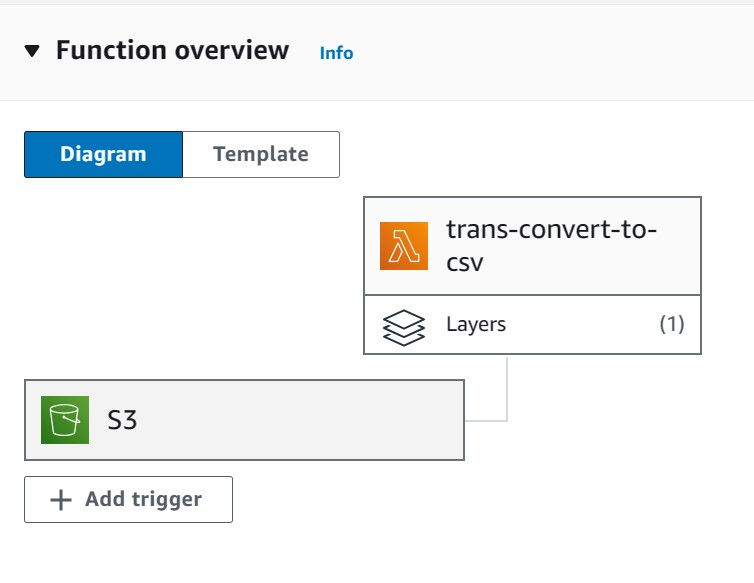Select the S3 trigger box

(244, 420)
